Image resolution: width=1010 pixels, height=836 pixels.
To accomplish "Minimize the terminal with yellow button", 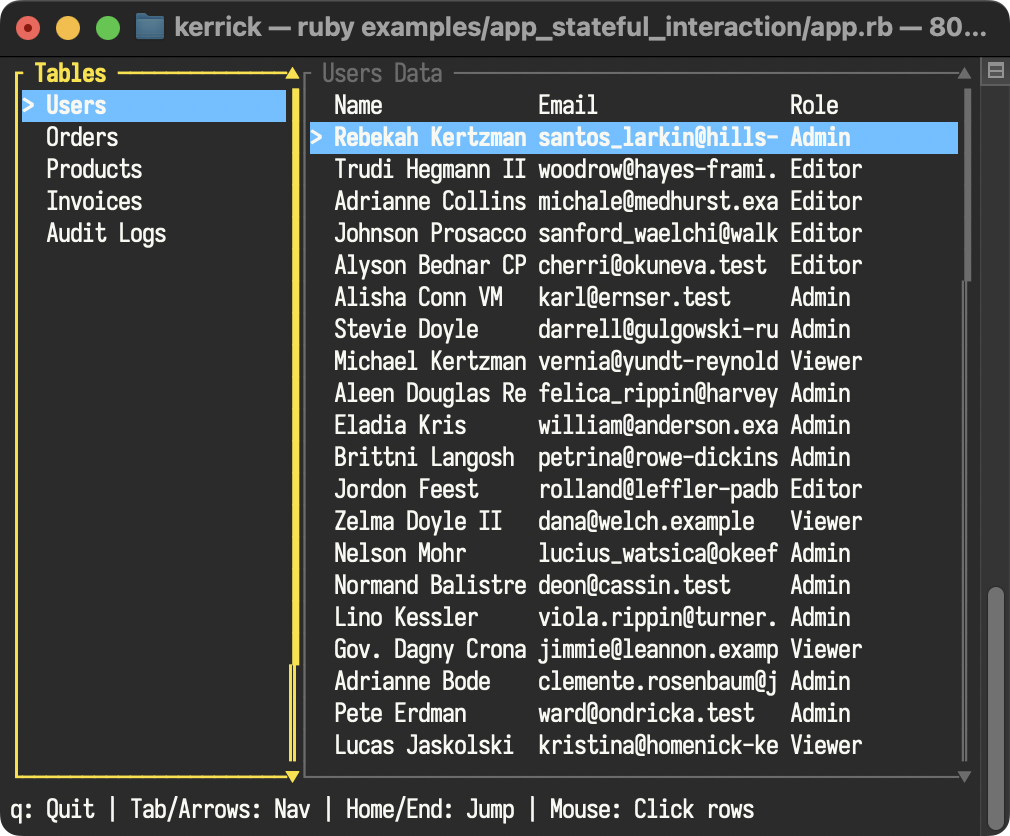I will point(68,28).
